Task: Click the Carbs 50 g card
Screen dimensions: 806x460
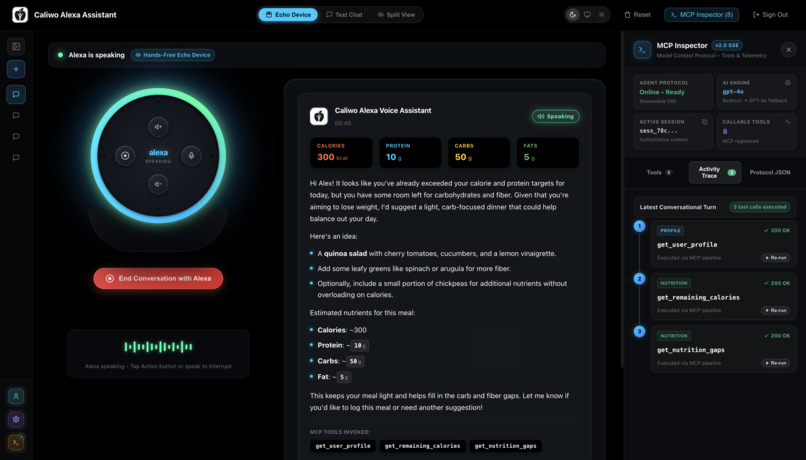Action: coord(479,152)
